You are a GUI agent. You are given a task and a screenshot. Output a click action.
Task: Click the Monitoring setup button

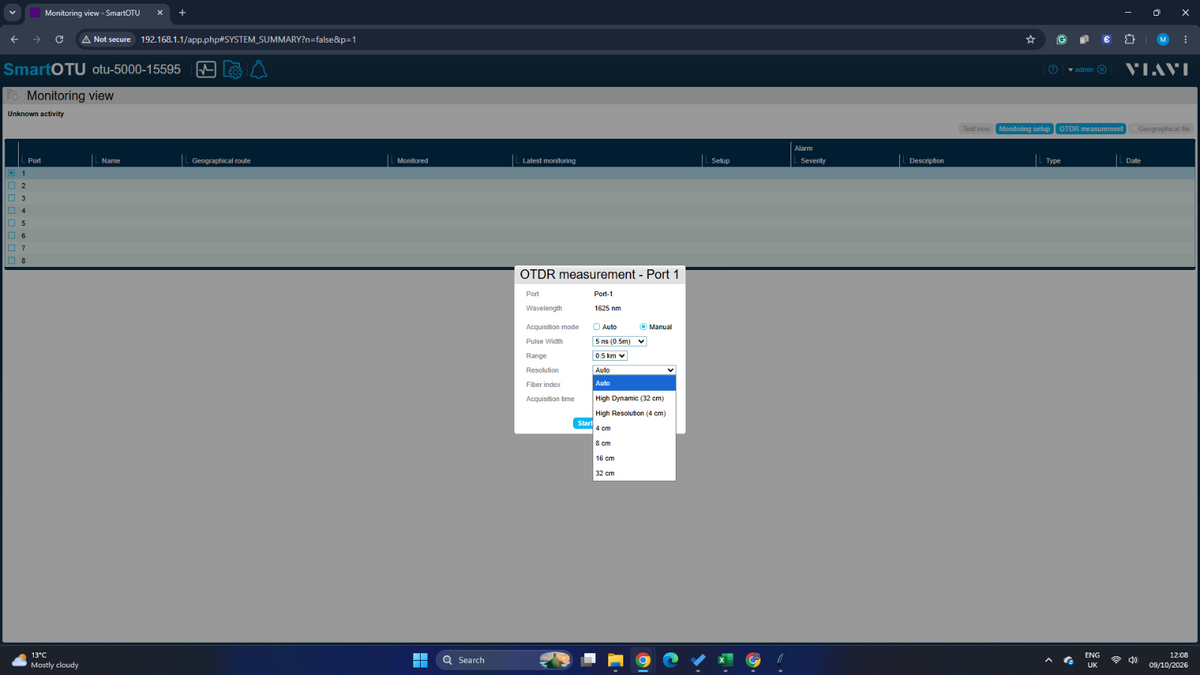point(1024,129)
